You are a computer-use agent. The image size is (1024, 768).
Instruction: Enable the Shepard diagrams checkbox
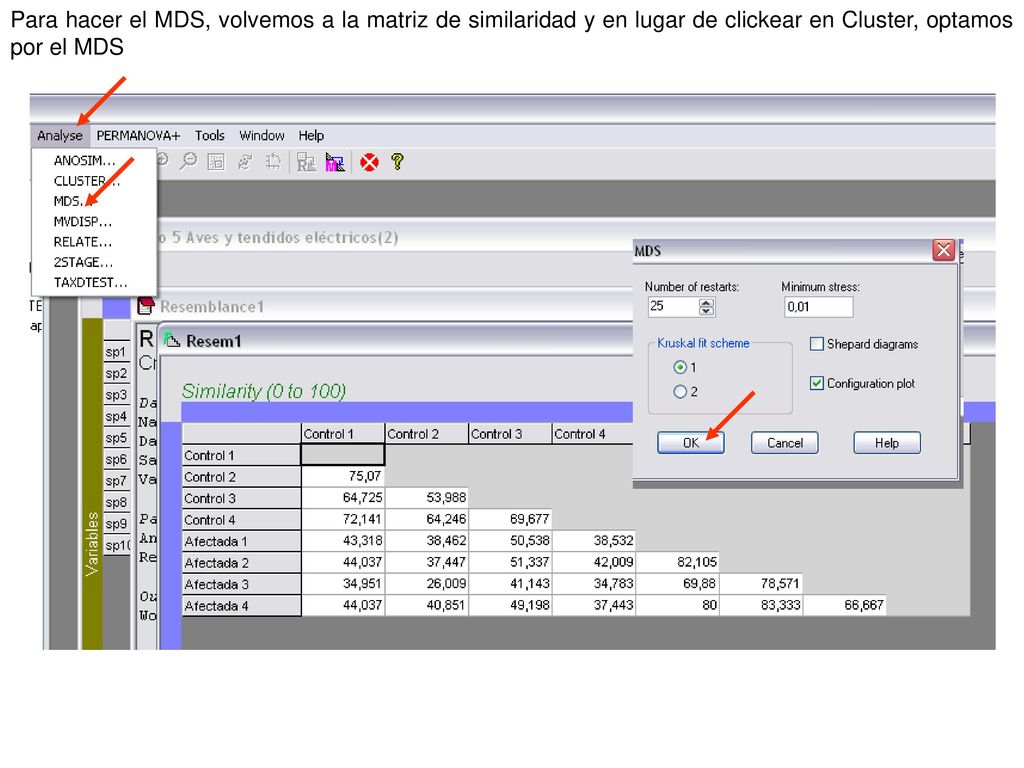coord(816,344)
